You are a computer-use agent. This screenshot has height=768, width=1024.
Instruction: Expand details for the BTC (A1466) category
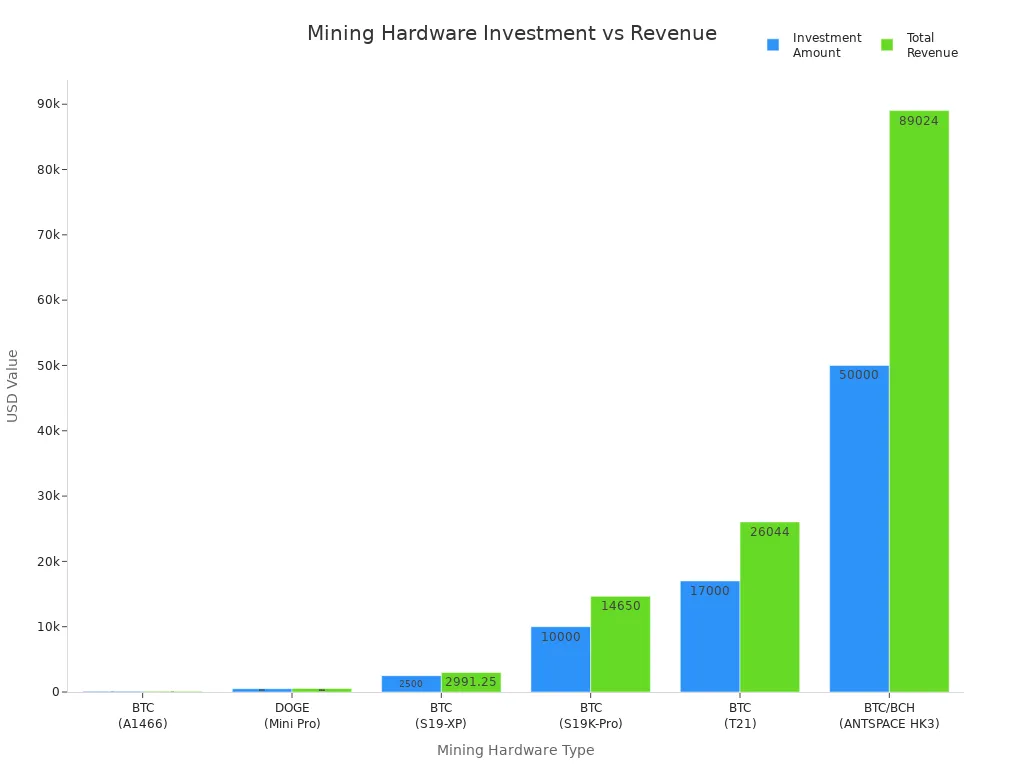point(143,715)
